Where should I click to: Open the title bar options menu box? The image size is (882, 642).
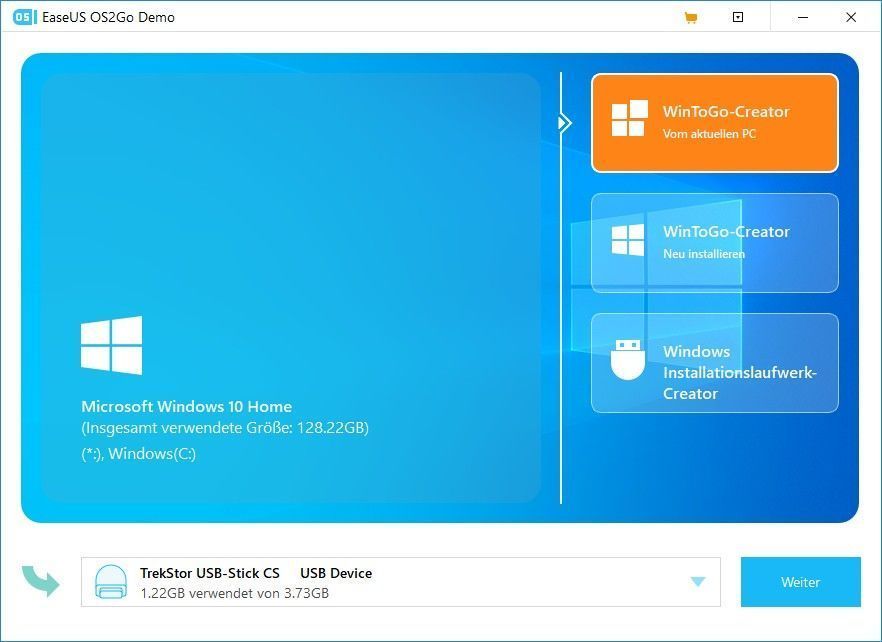point(738,17)
